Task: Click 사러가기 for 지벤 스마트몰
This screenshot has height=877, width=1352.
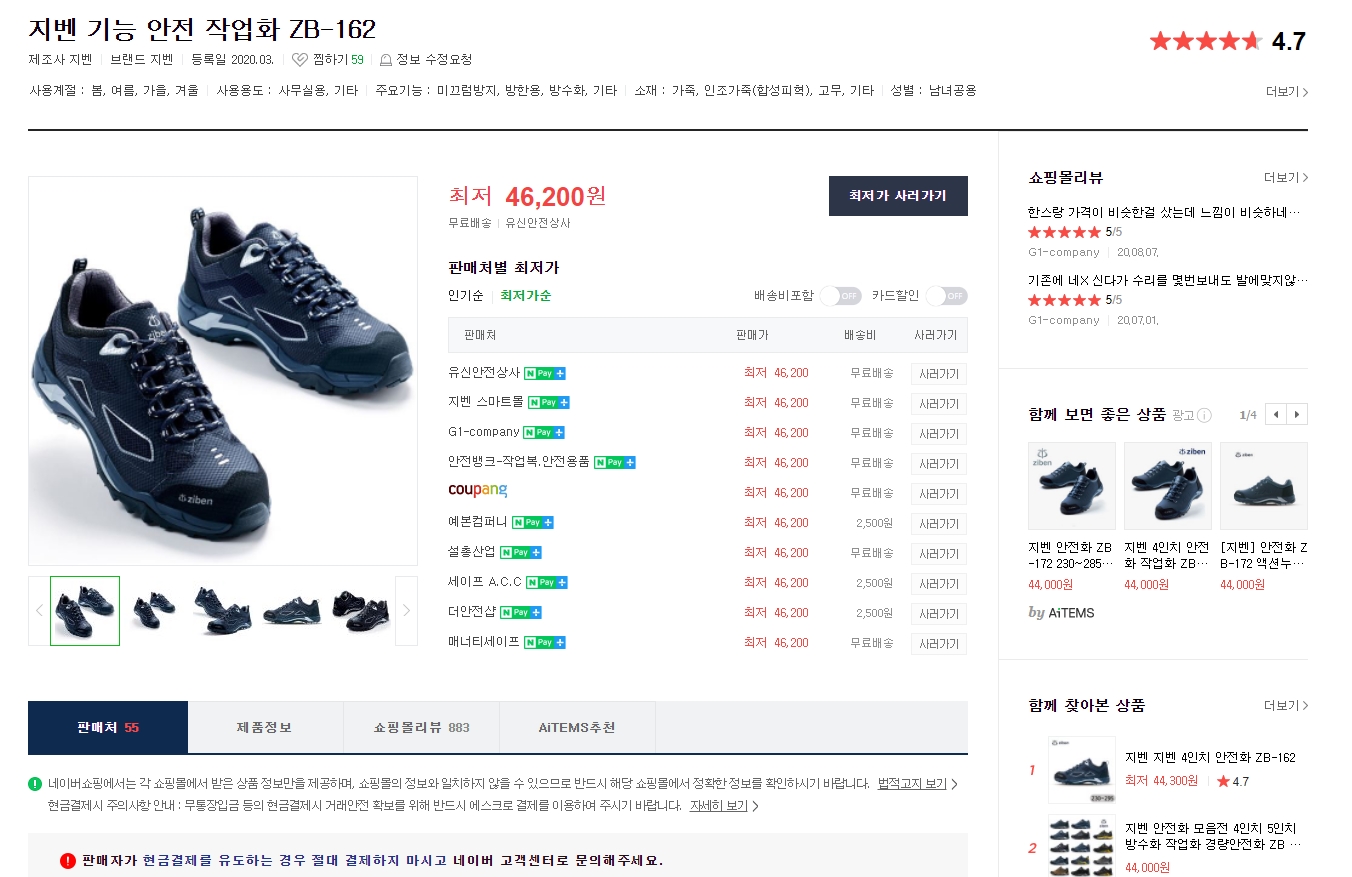Action: pos(938,403)
